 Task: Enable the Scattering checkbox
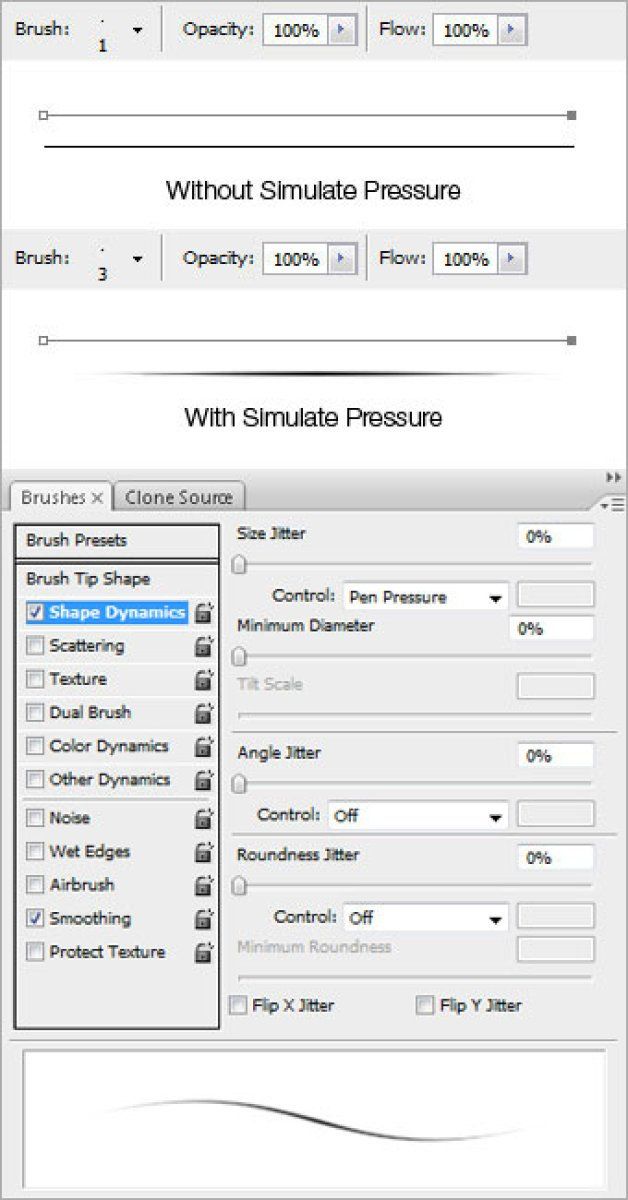[x=36, y=646]
